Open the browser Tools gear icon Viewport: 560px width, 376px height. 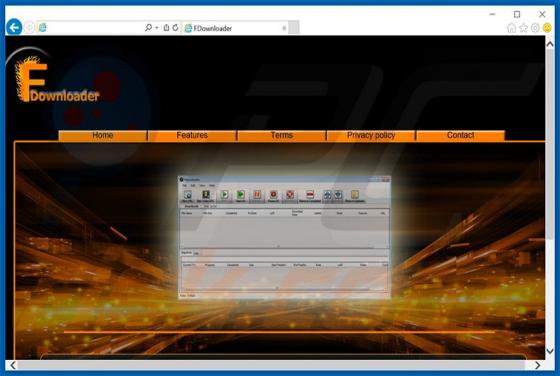535,28
